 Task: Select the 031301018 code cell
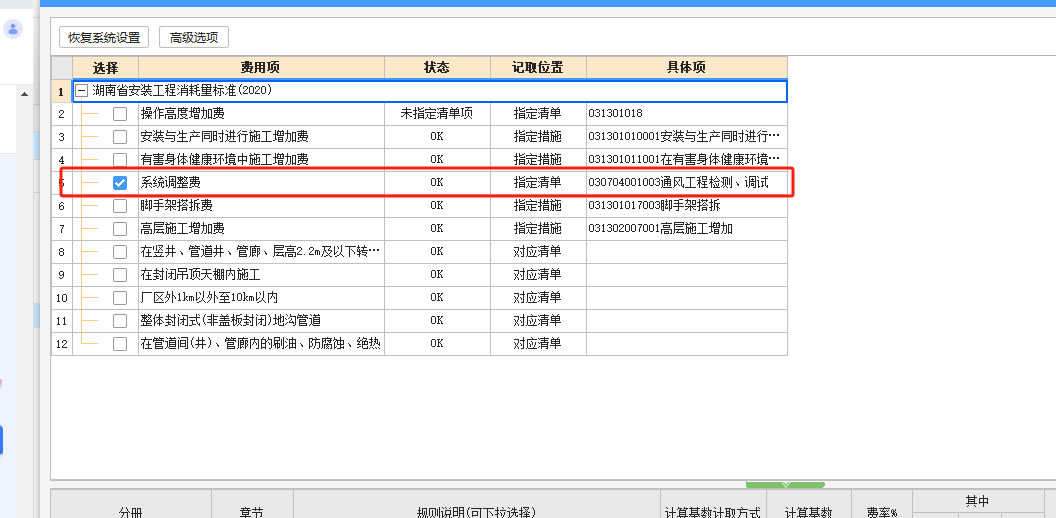(687, 114)
